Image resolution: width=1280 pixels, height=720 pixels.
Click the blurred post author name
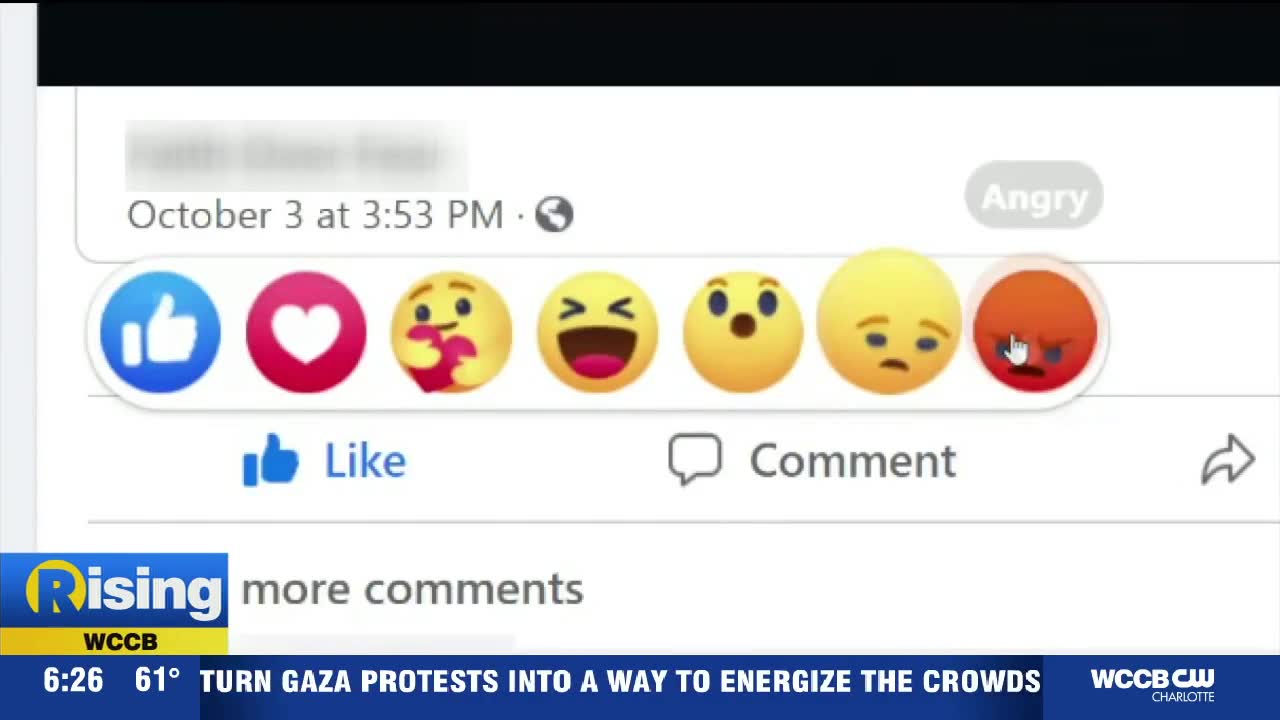click(x=296, y=155)
